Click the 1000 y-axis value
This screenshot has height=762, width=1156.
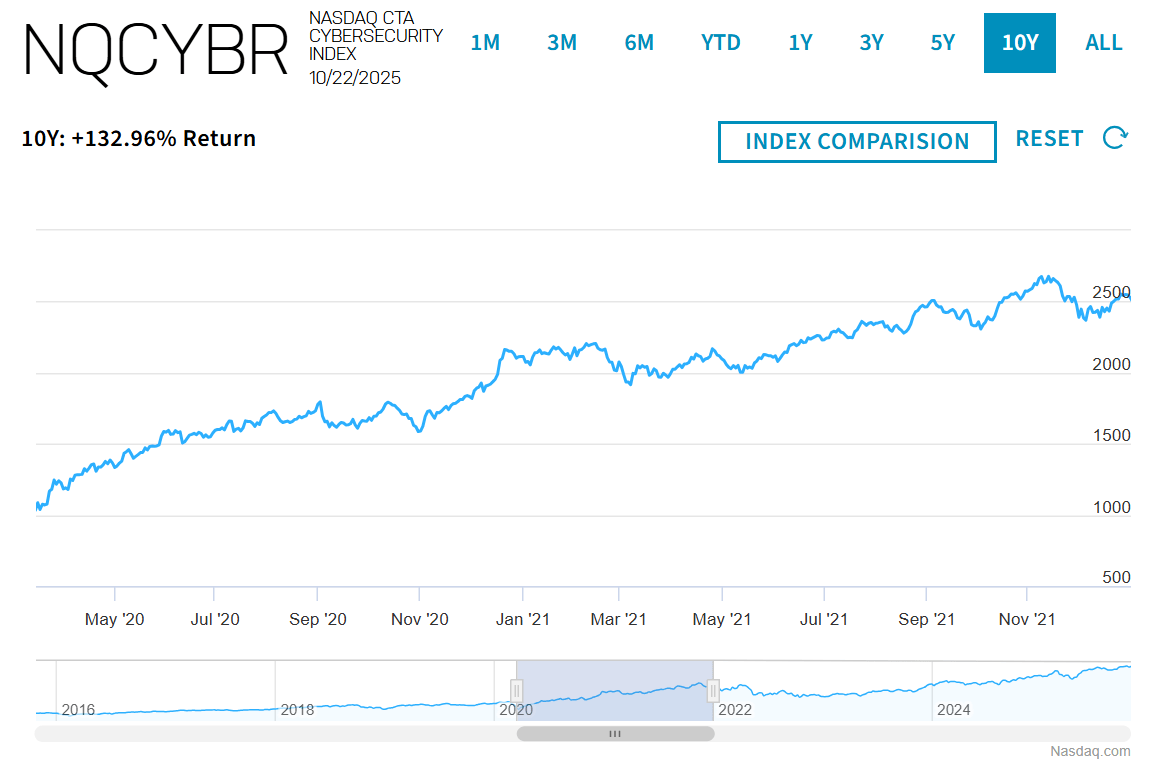click(1111, 507)
